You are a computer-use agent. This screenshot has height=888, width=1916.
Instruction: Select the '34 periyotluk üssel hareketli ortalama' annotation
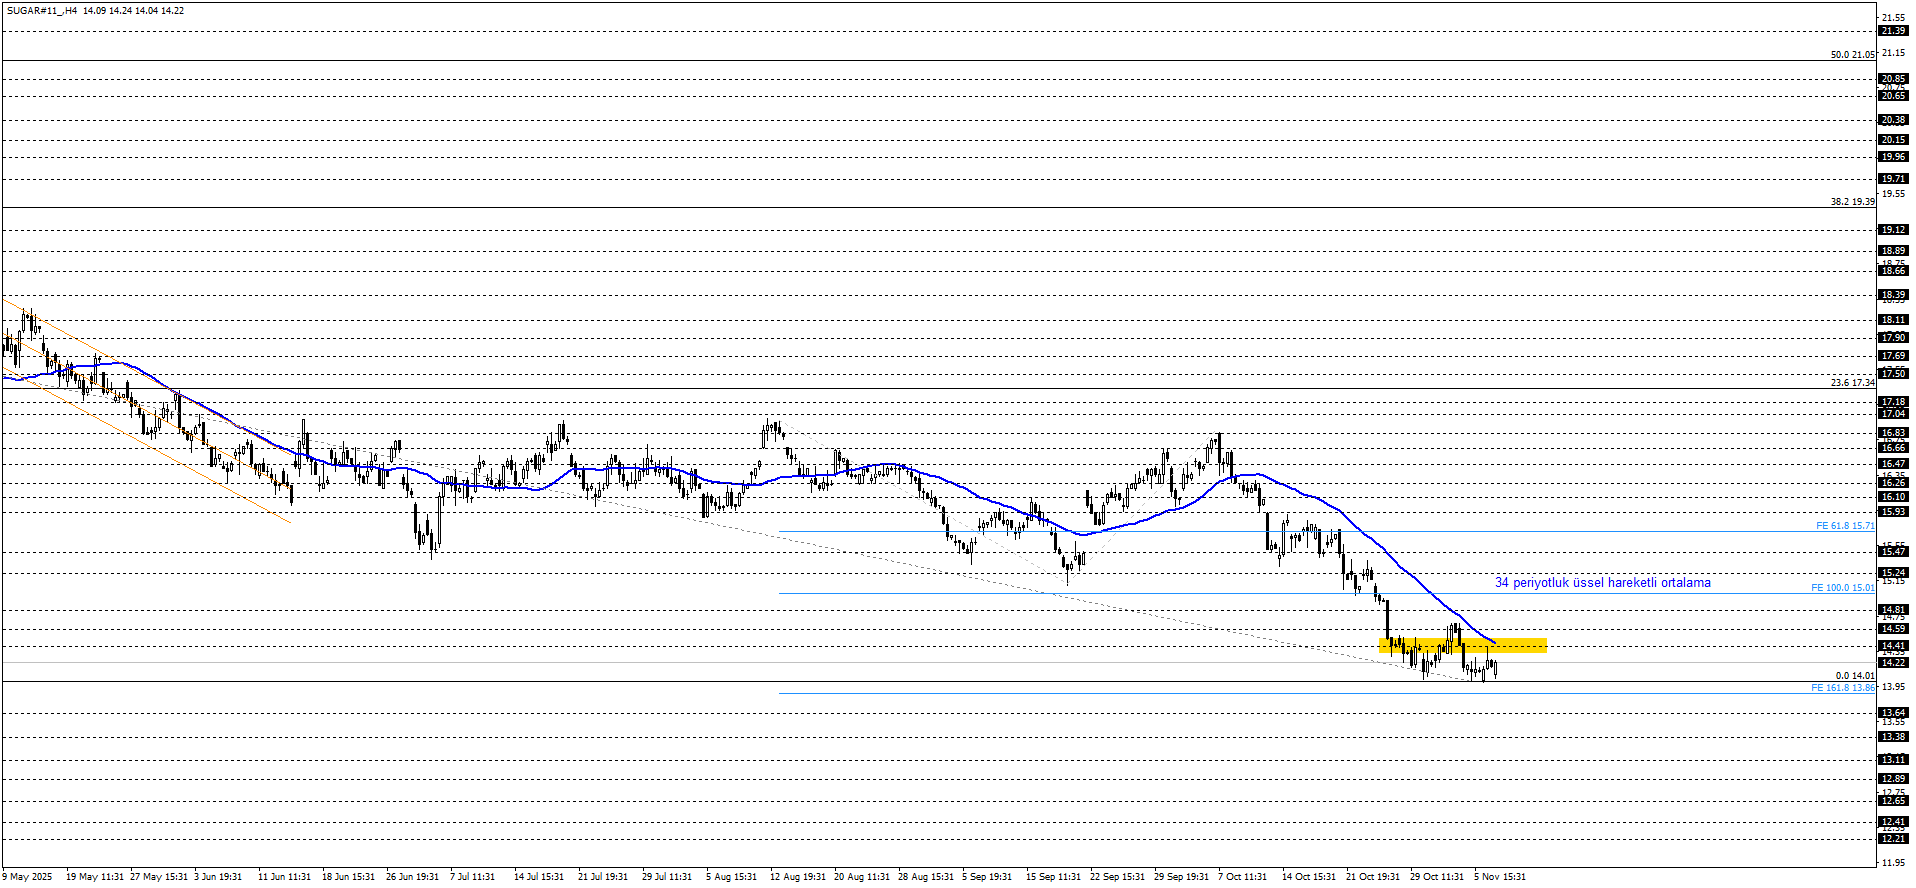(x=1602, y=583)
